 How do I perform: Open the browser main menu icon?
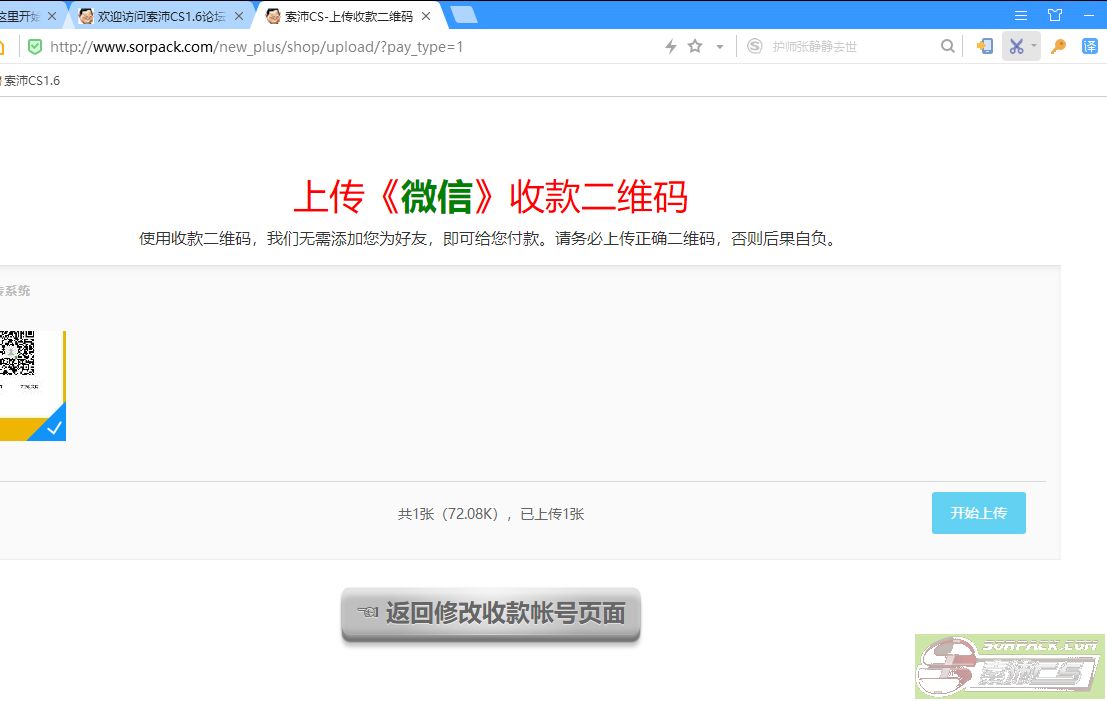coord(1021,15)
